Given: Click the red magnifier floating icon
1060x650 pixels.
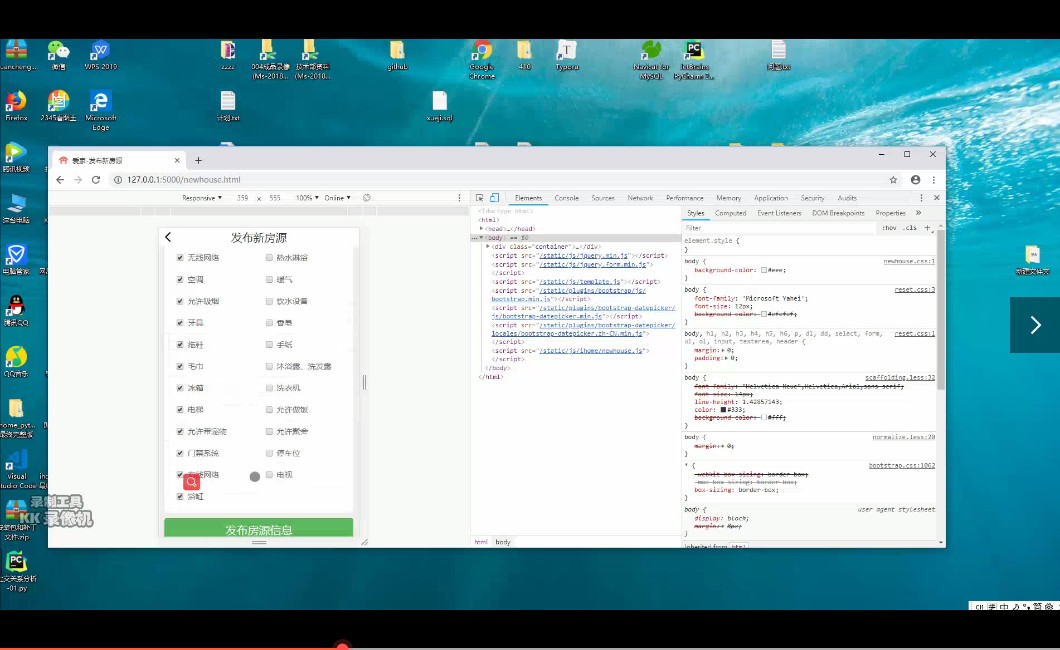Looking at the screenshot, I should coord(191,482).
